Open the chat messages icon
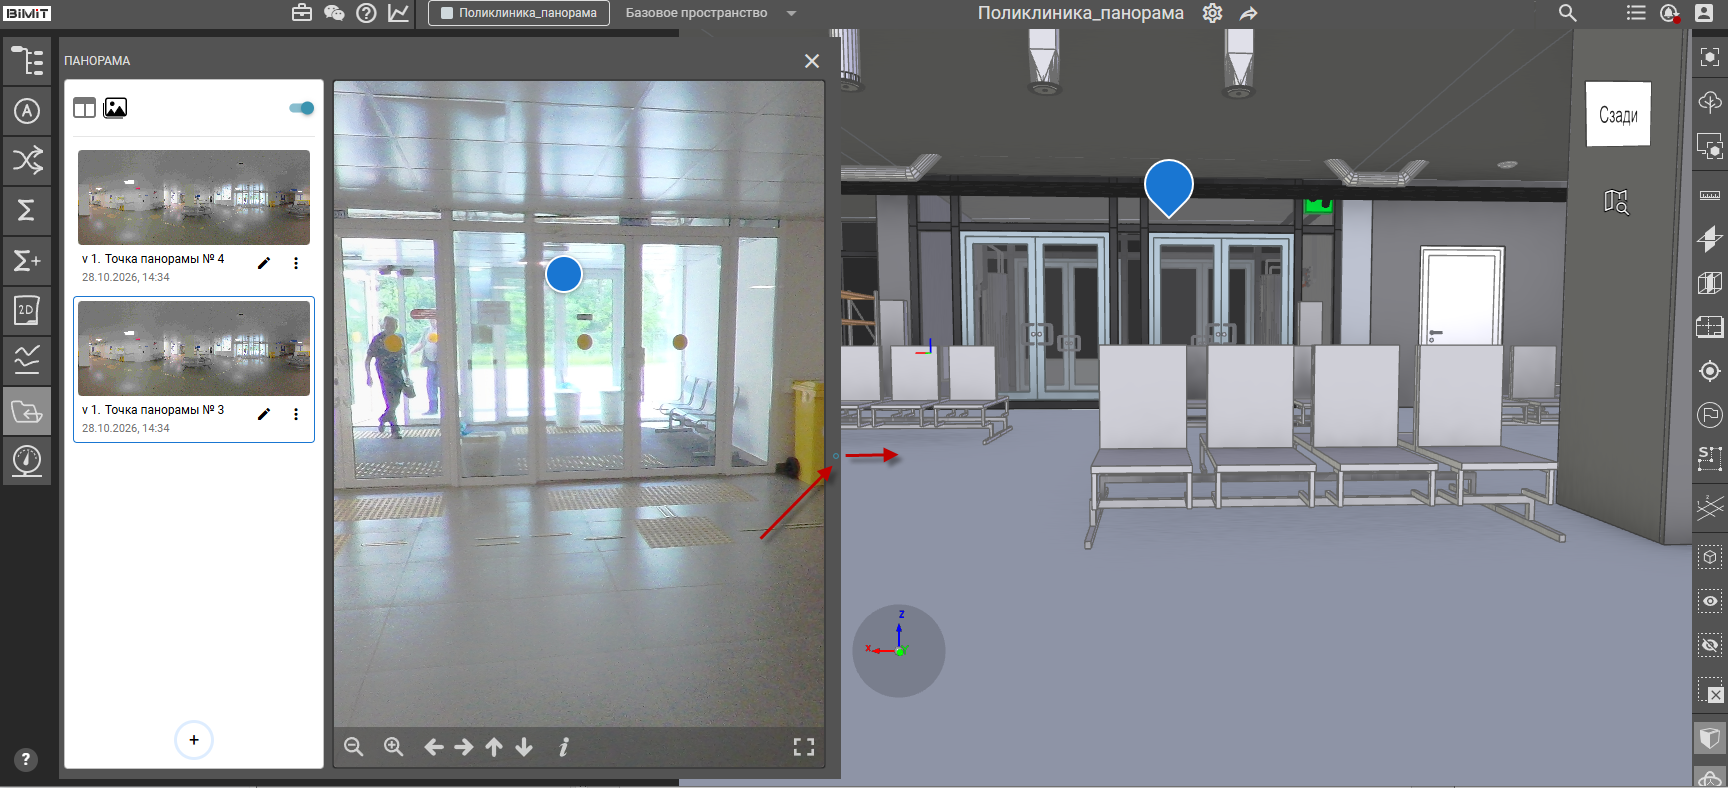 click(334, 13)
